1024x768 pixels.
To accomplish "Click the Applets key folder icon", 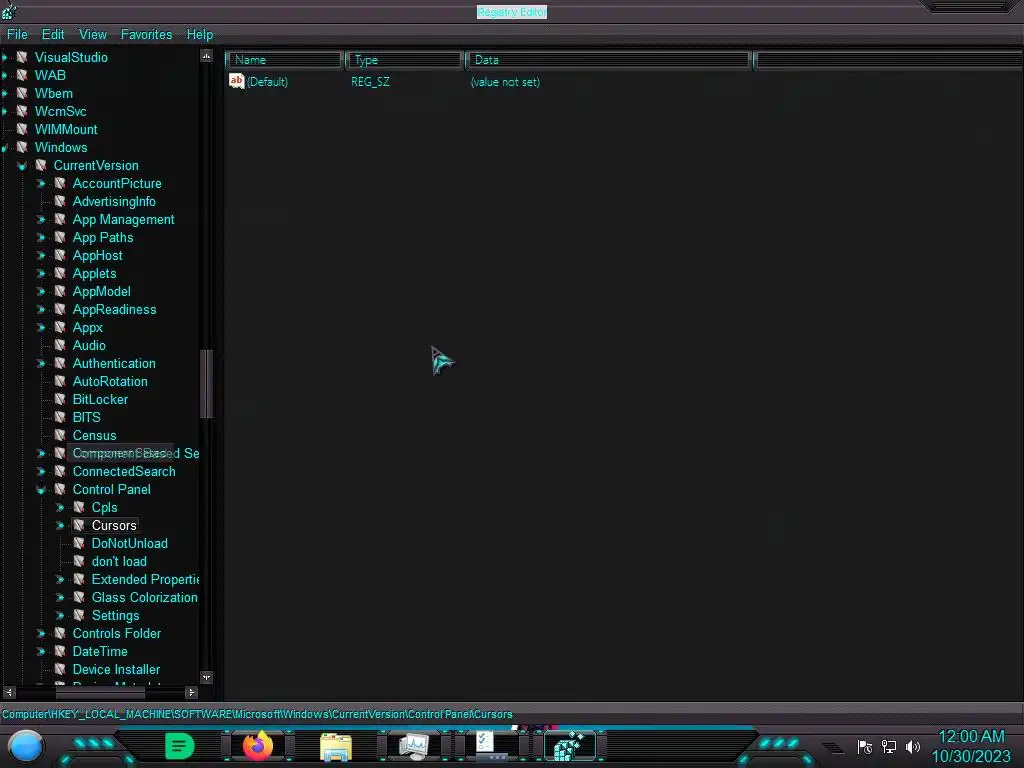I will click(x=60, y=273).
